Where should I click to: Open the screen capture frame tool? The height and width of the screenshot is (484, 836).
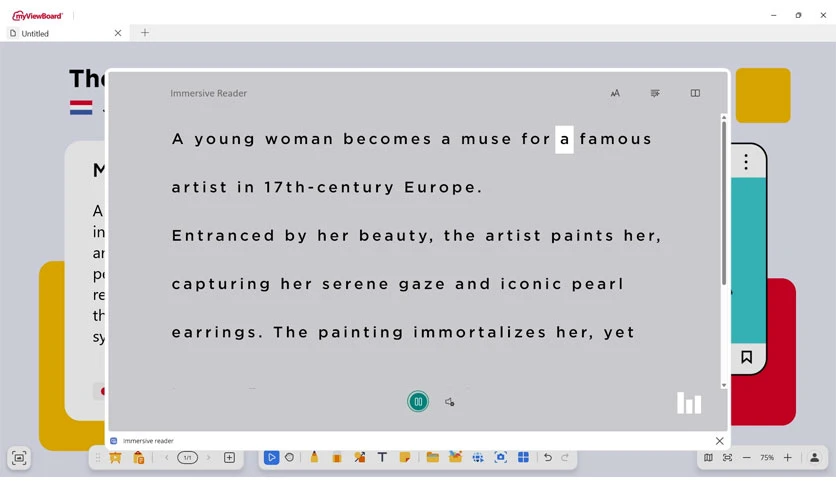[x=19, y=458]
